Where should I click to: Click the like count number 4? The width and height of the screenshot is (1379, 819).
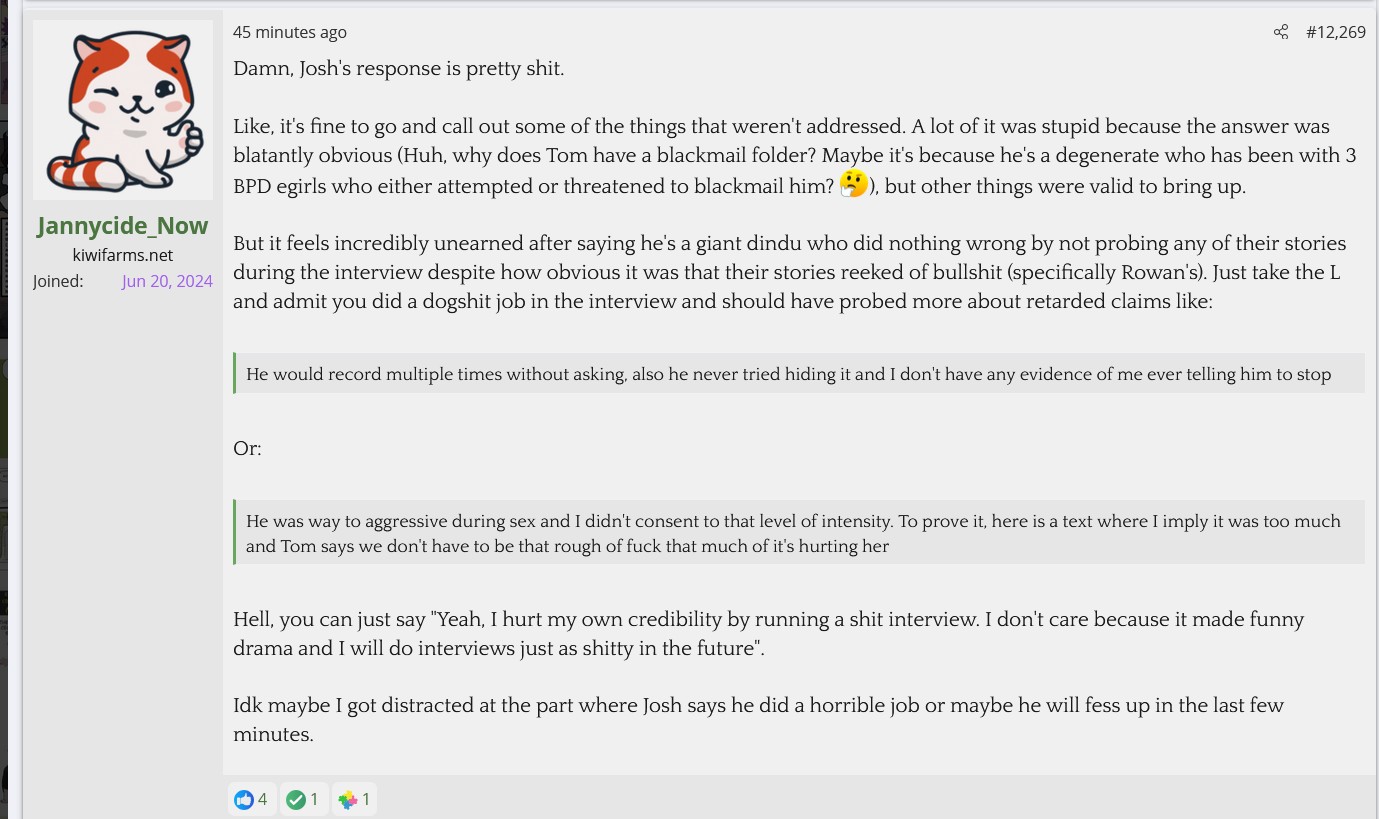tap(263, 799)
